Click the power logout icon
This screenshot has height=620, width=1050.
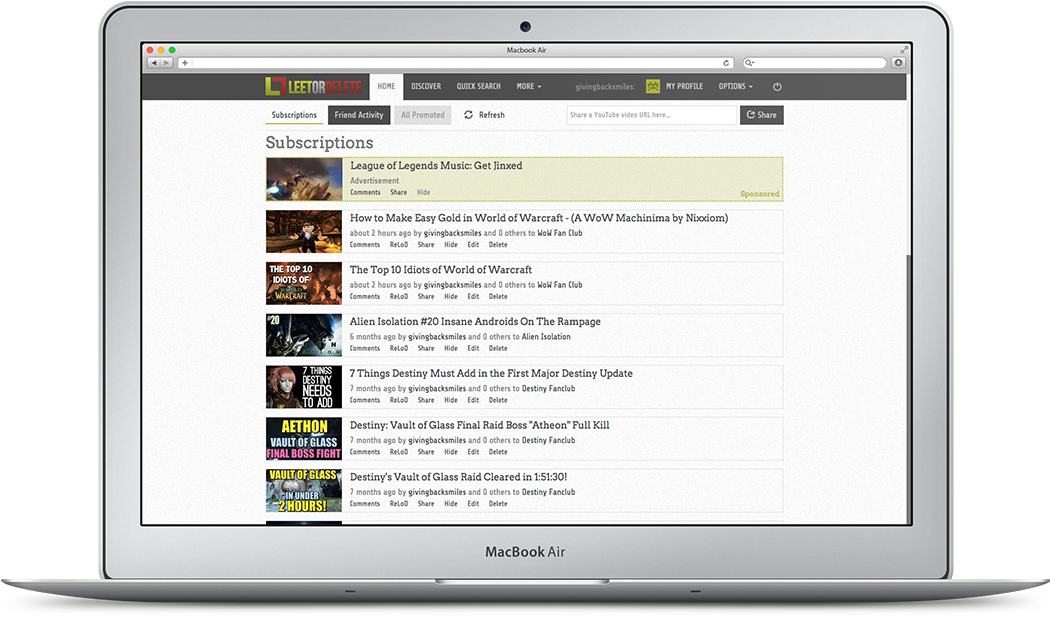tap(777, 86)
